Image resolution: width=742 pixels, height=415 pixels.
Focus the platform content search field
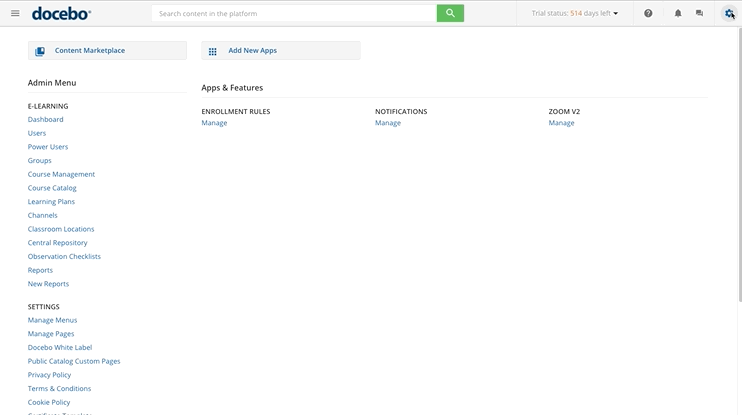(295, 13)
